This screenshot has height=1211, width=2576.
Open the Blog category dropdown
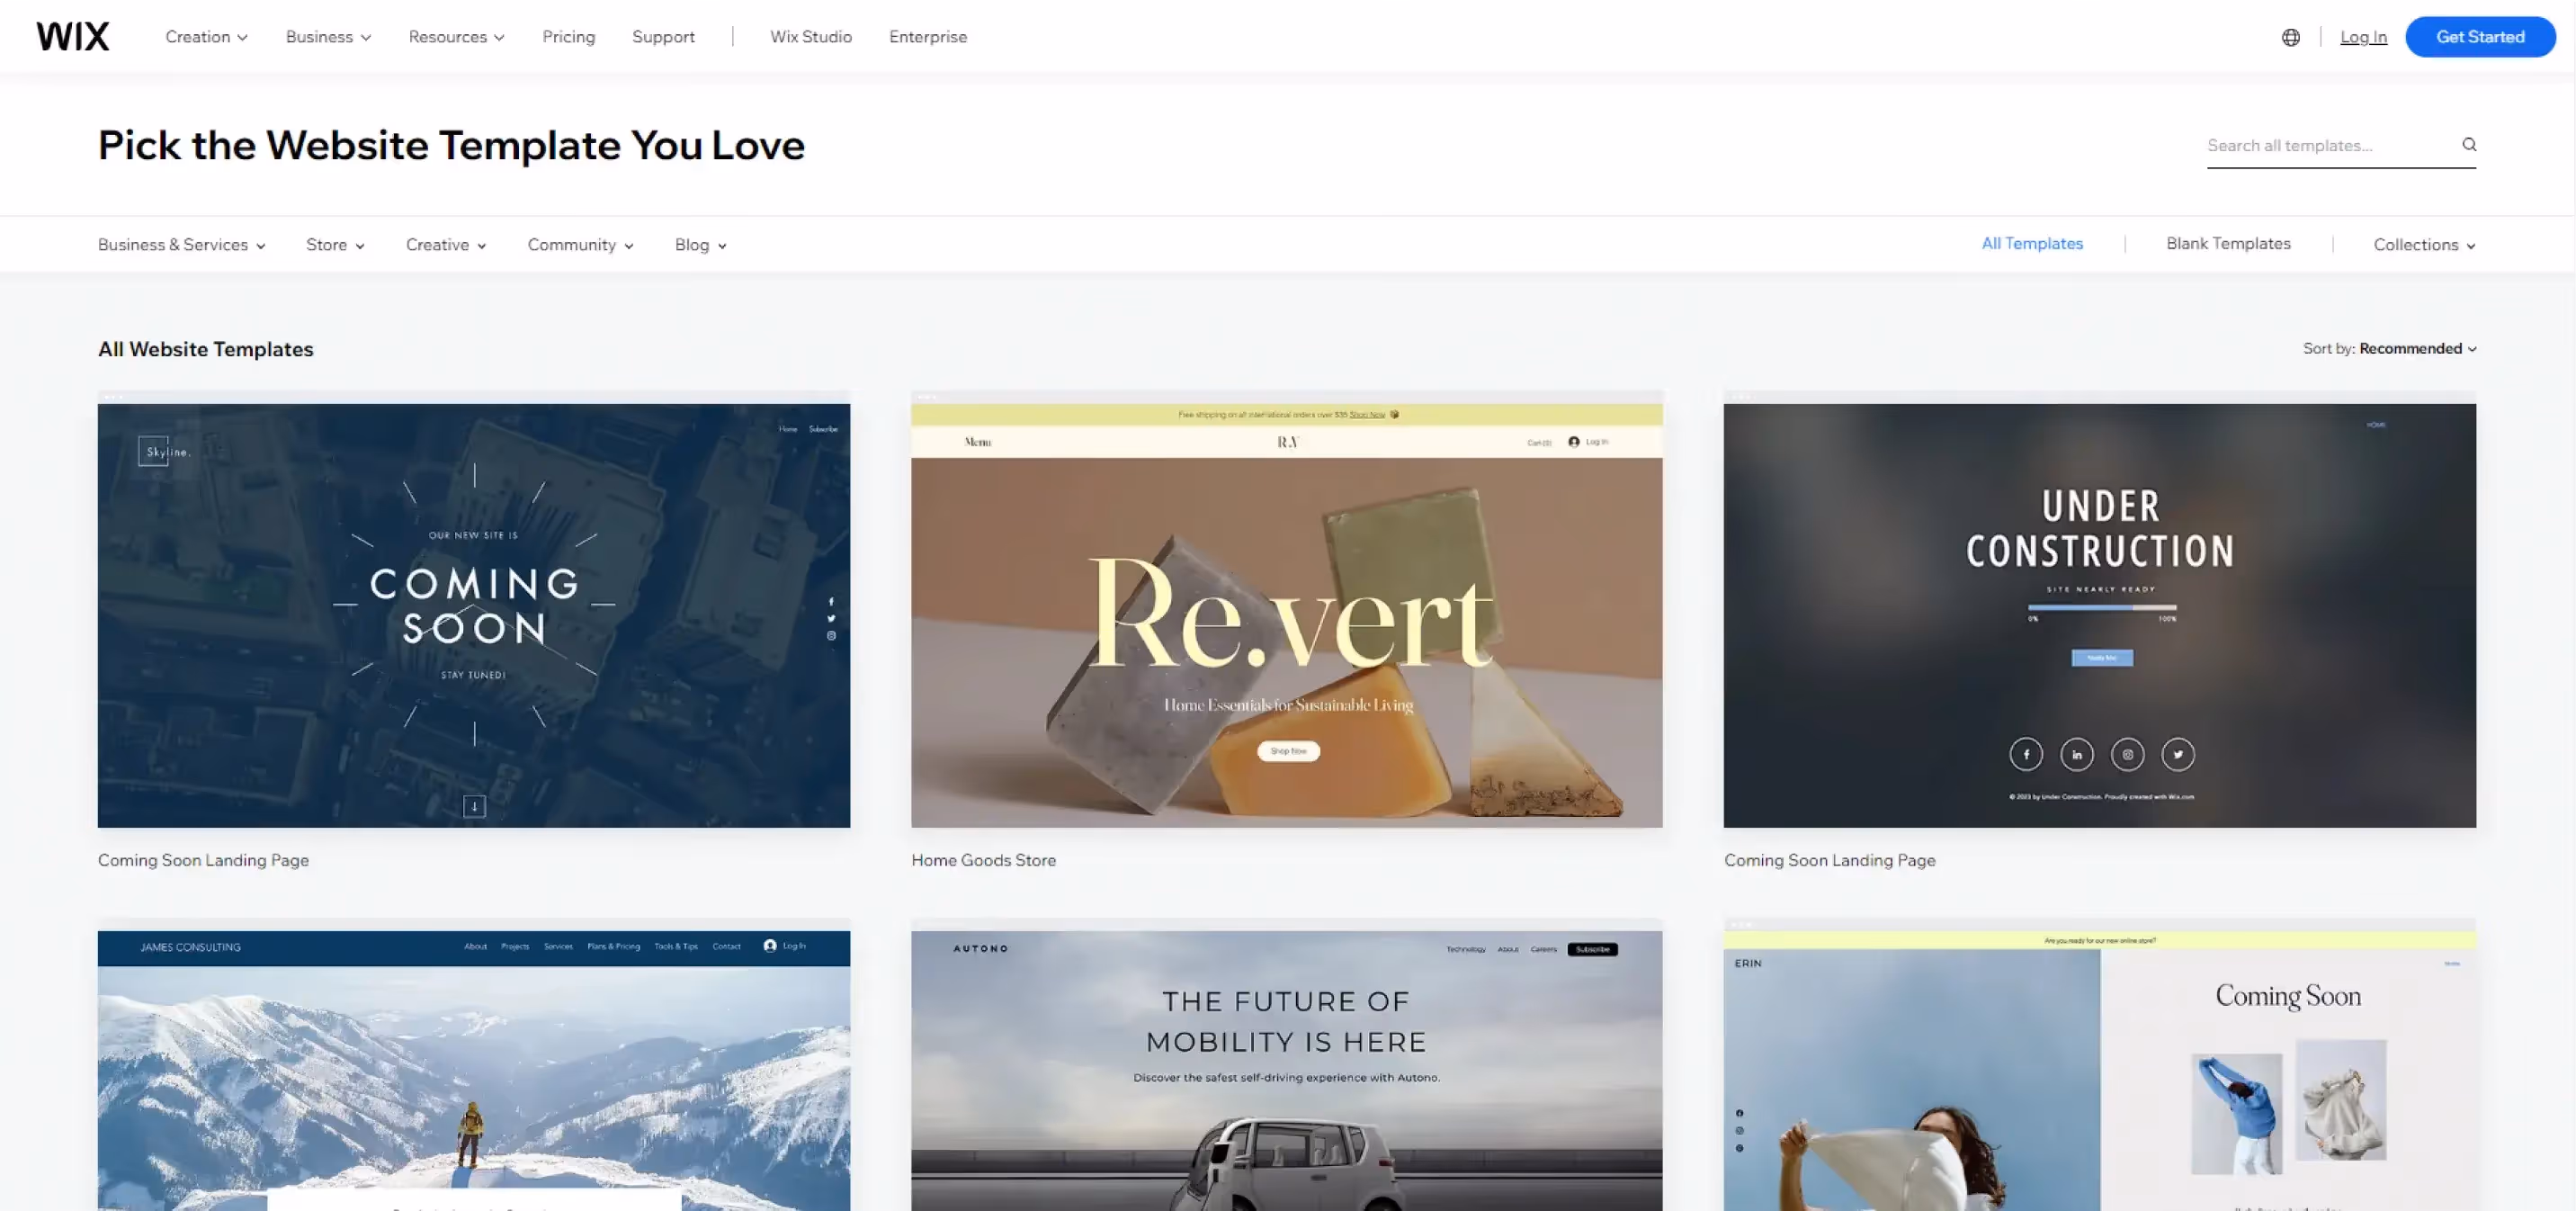(700, 244)
